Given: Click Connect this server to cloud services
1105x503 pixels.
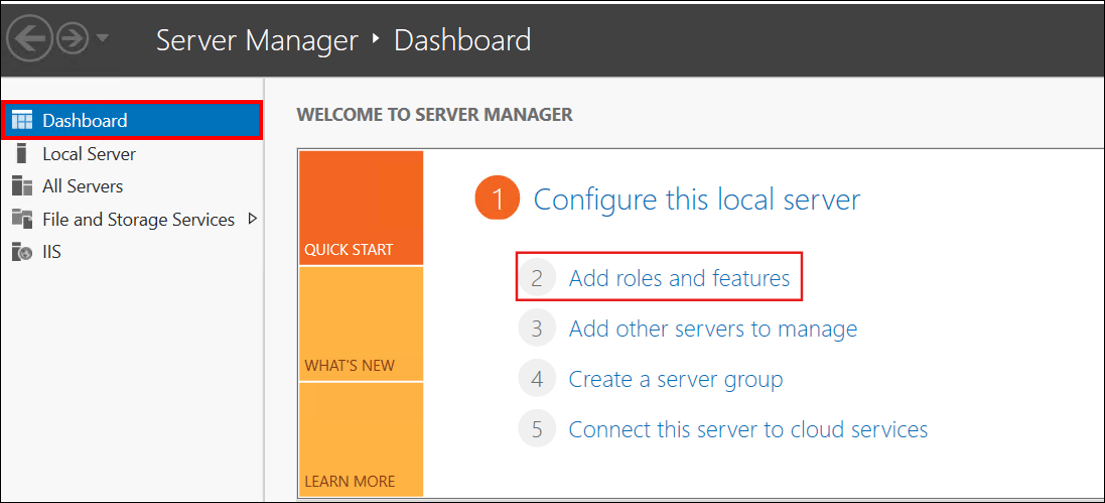Looking at the screenshot, I should (748, 429).
